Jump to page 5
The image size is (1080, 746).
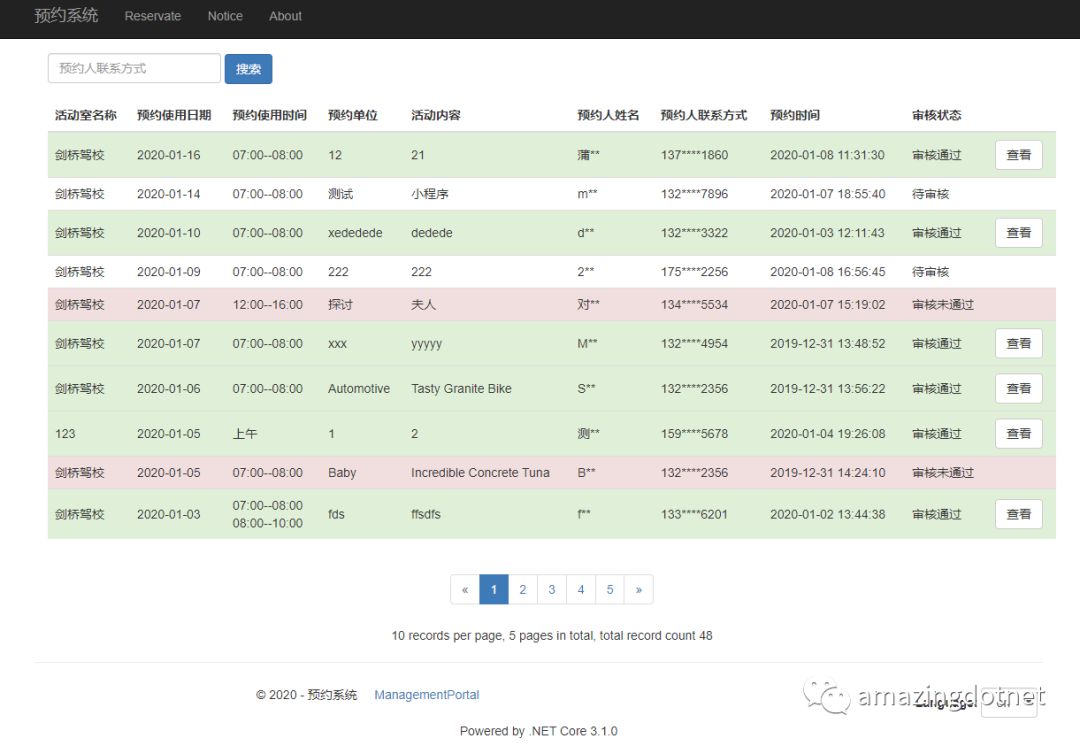coord(610,590)
